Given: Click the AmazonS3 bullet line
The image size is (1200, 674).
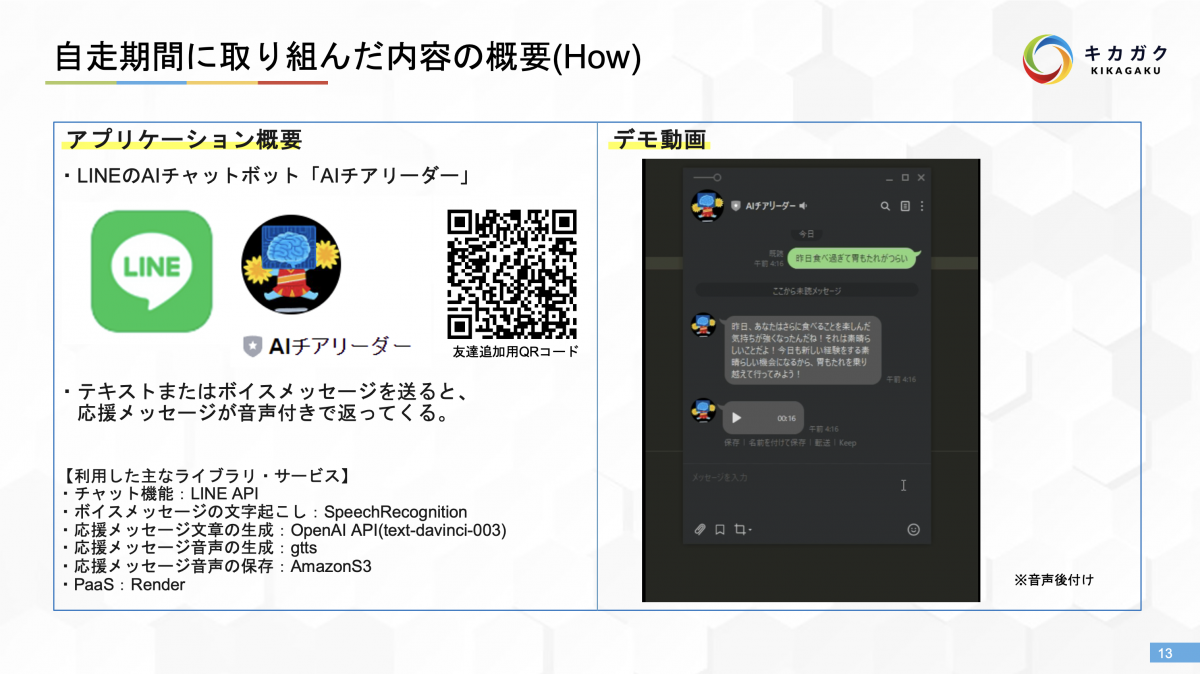Looking at the screenshot, I should pyautogui.click(x=216, y=566).
